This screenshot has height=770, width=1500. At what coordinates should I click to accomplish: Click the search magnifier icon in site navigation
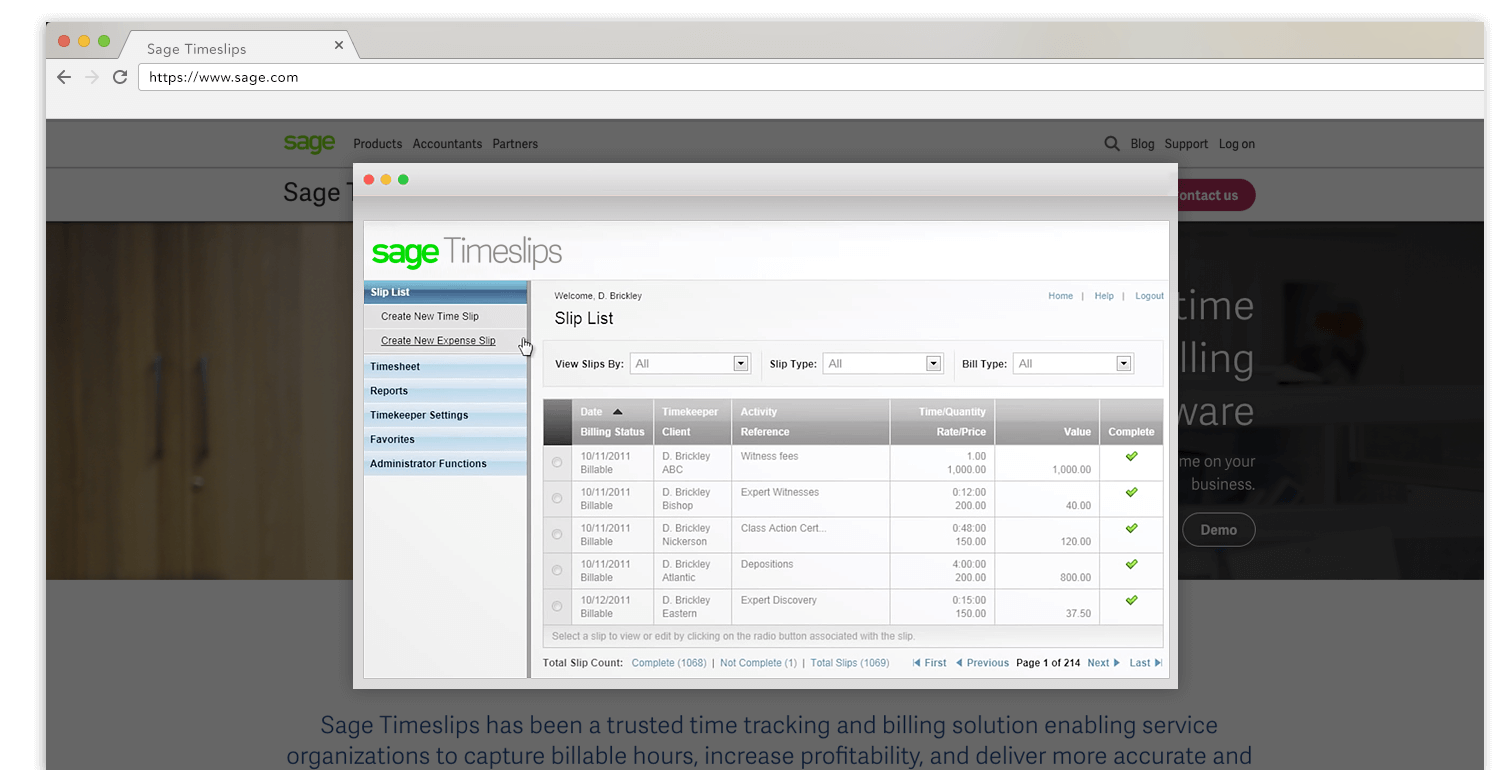[1111, 143]
